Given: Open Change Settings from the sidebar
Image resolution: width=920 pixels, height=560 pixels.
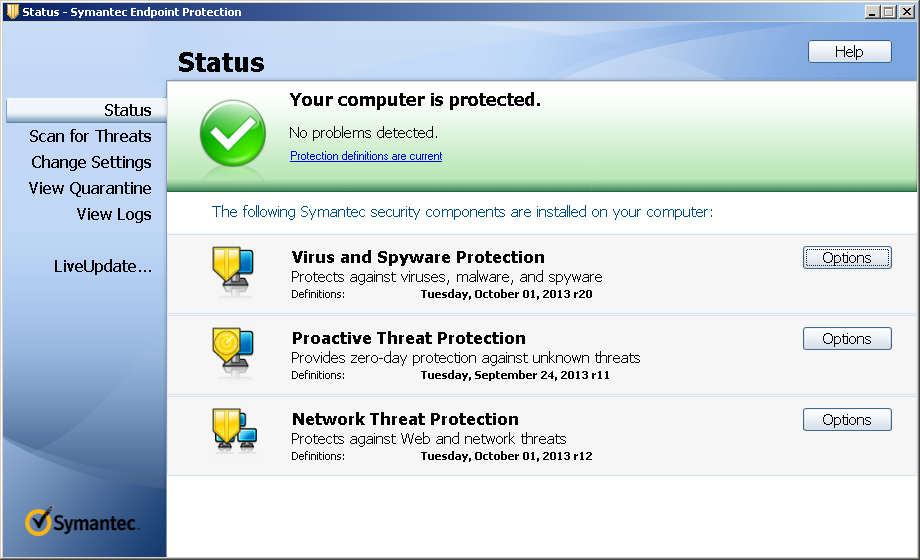Looking at the screenshot, I should pos(91,162).
